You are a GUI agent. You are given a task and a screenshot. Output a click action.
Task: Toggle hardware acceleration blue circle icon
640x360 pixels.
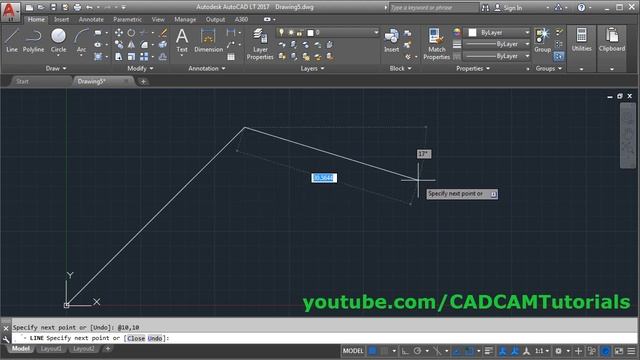606,351
